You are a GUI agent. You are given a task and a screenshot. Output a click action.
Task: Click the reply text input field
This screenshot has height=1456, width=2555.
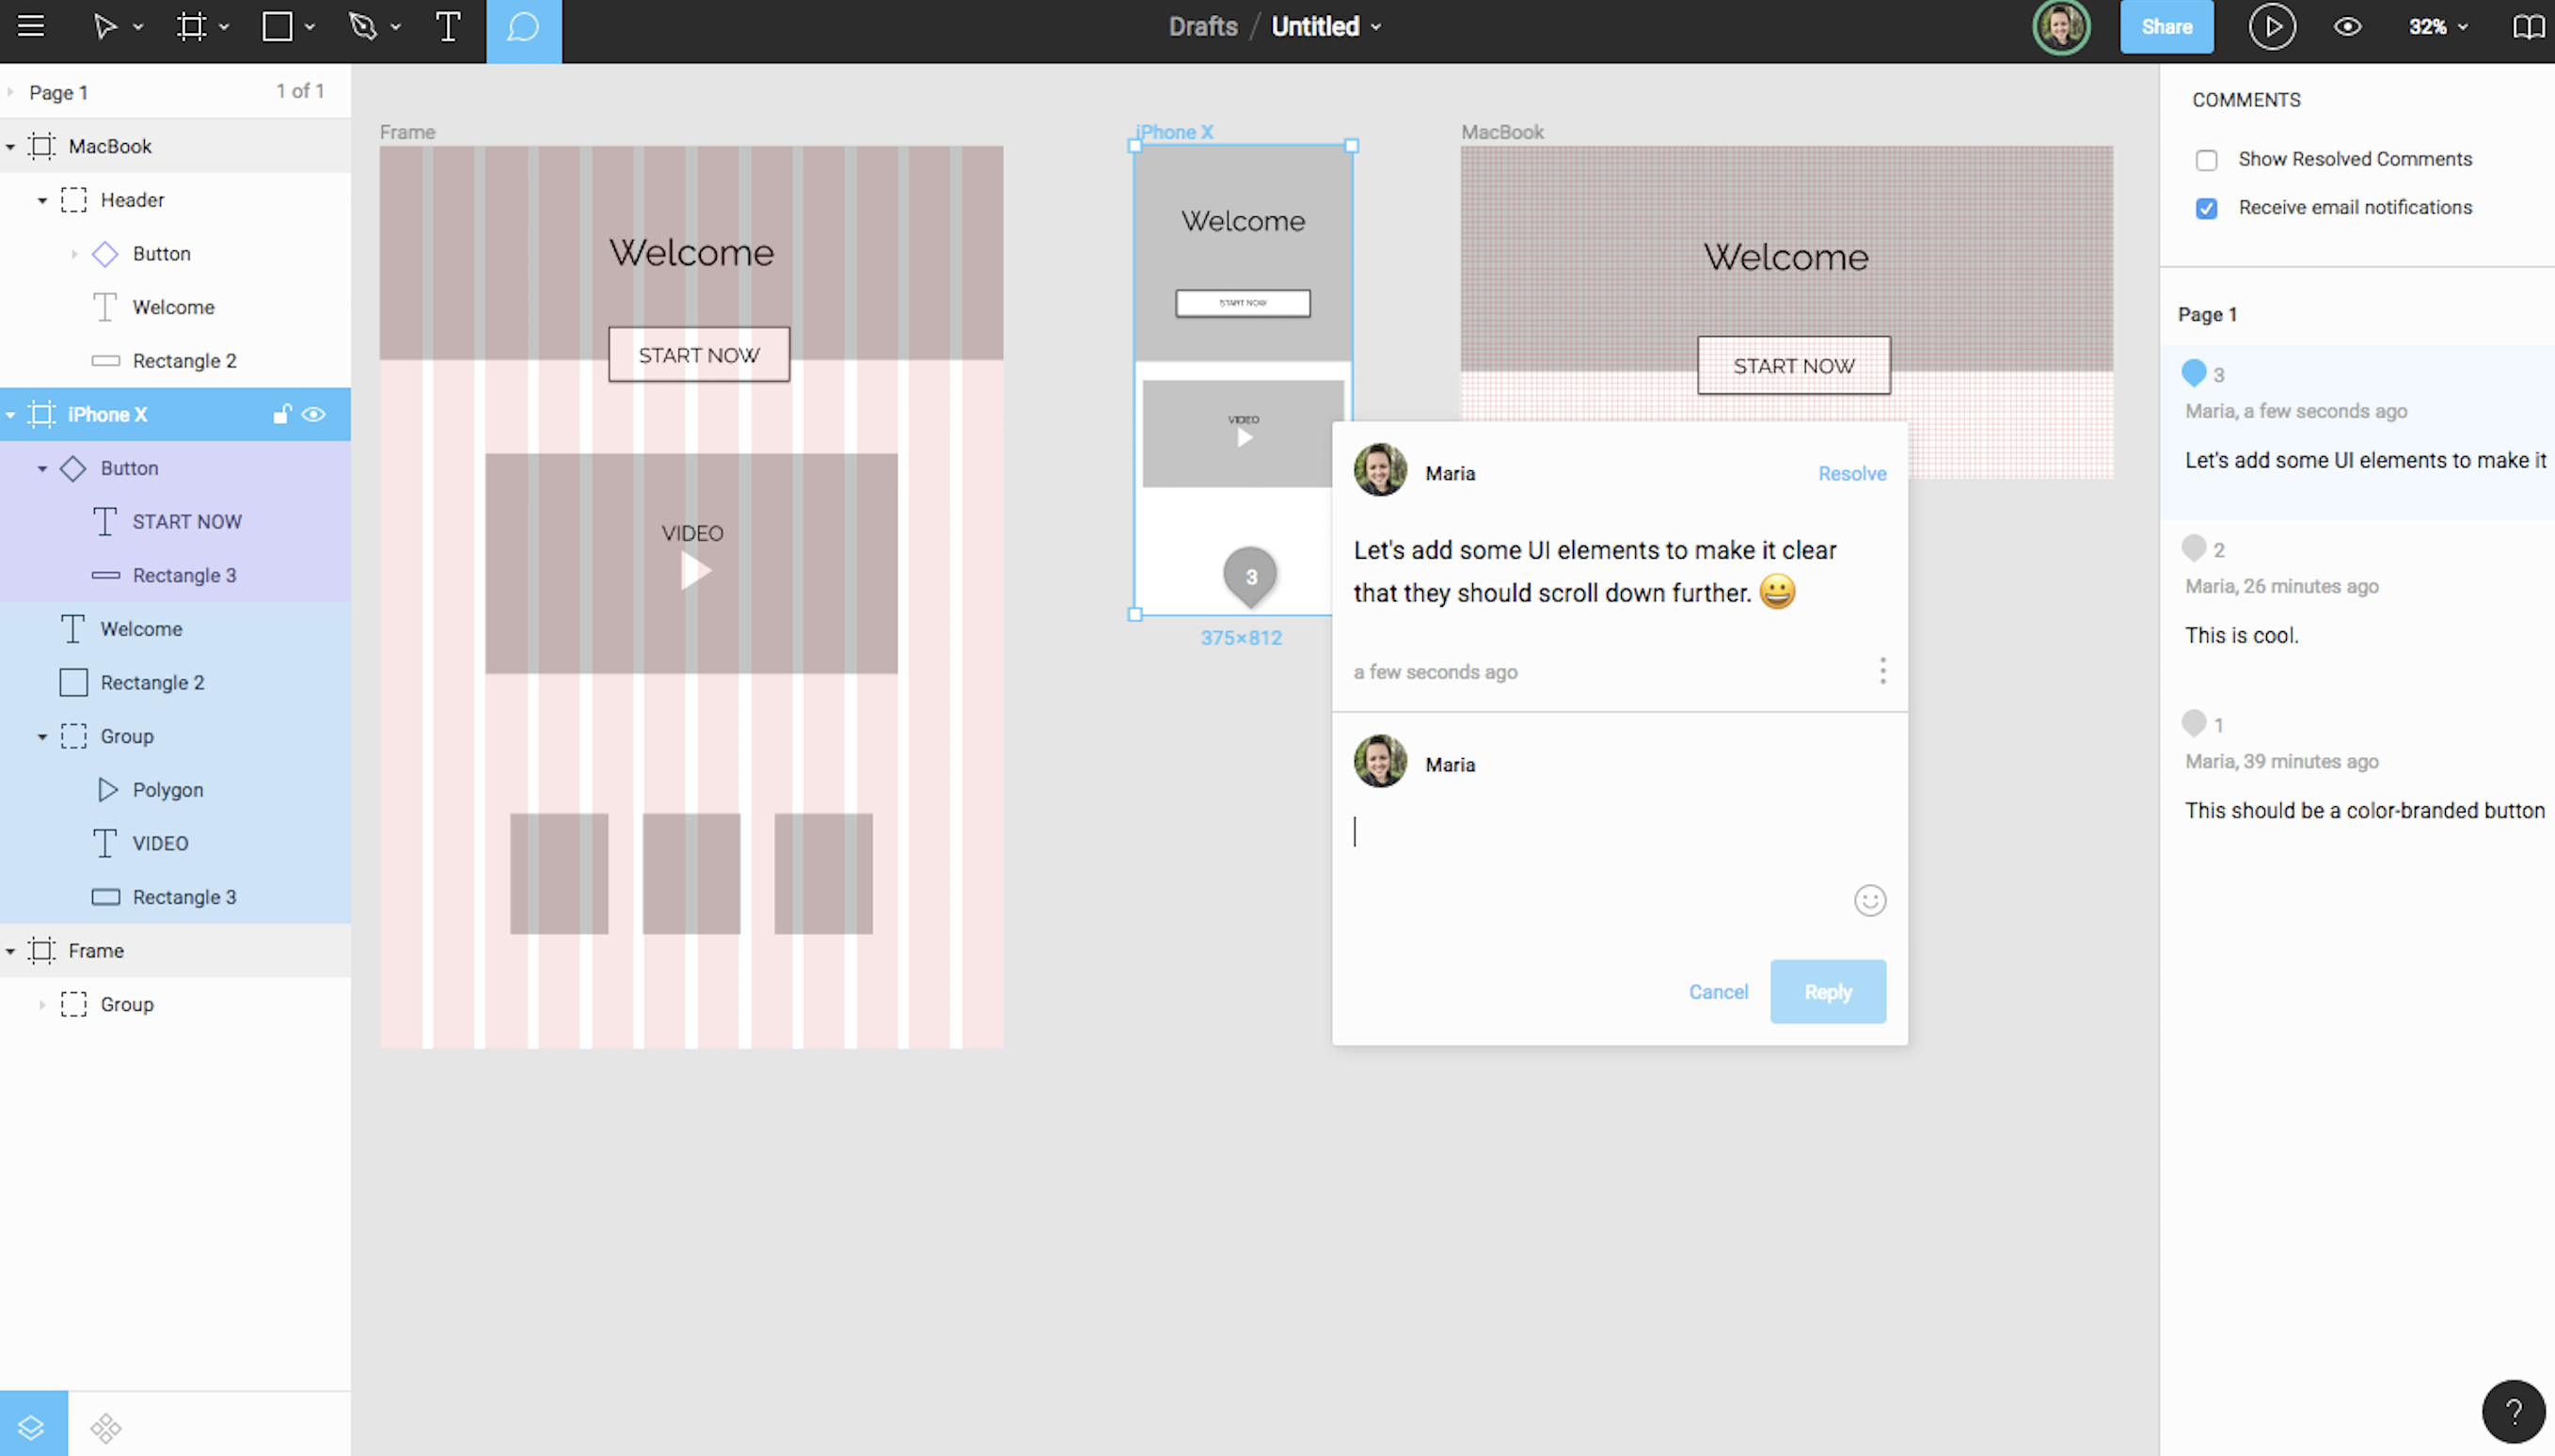1614,860
